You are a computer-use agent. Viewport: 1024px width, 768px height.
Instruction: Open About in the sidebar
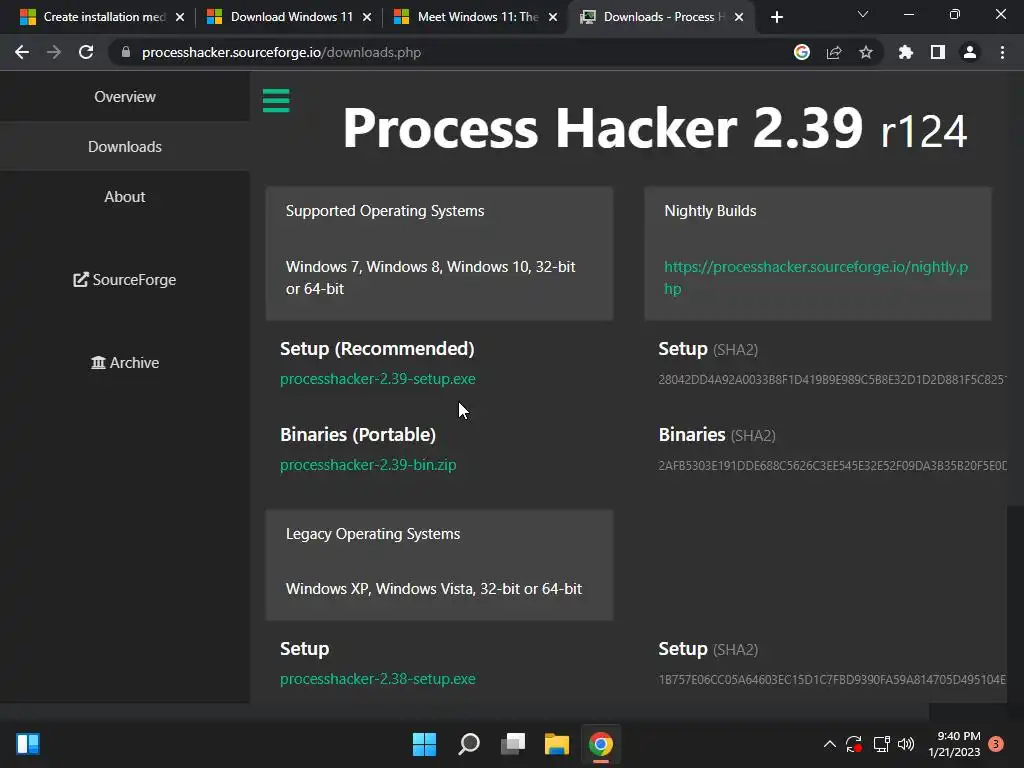coord(125,197)
